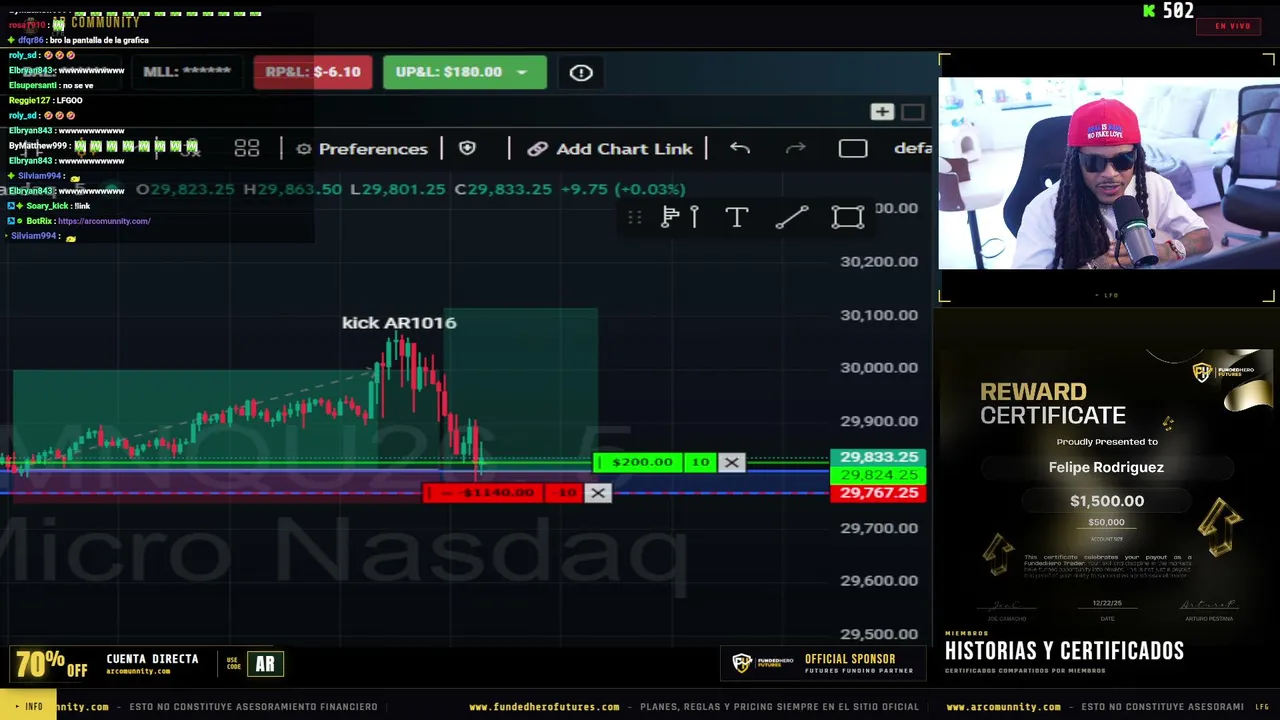Select the trend line drawing tool
Image resolution: width=1280 pixels, height=720 pixels.
click(792, 218)
